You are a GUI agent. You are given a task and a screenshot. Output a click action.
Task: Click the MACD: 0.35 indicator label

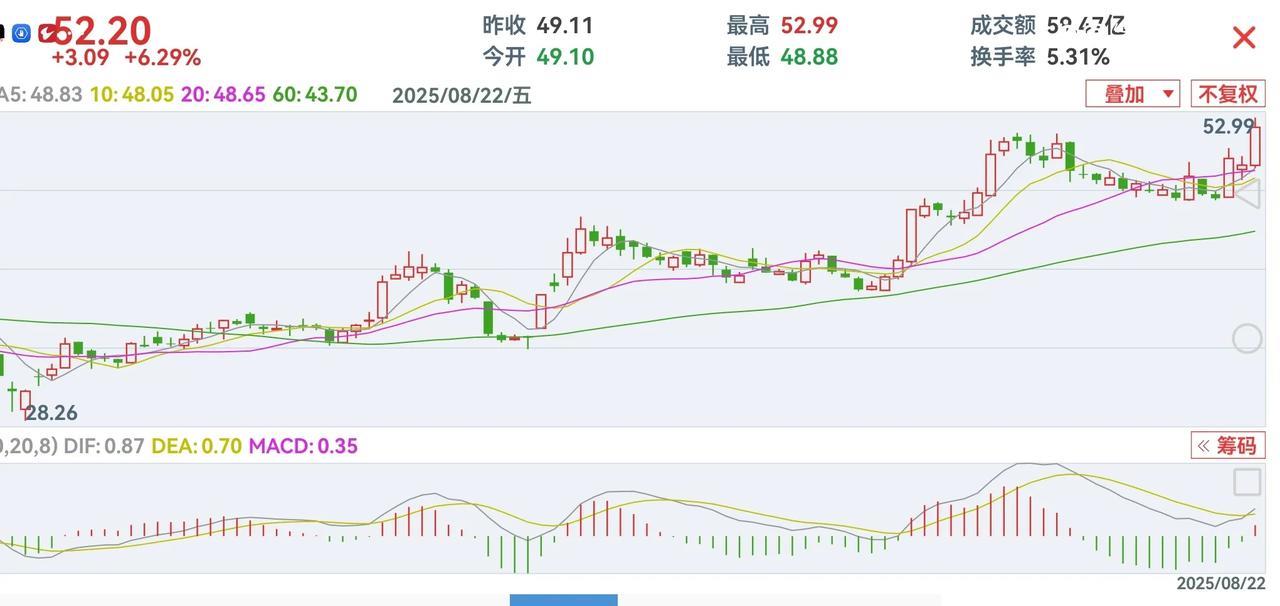click(303, 446)
